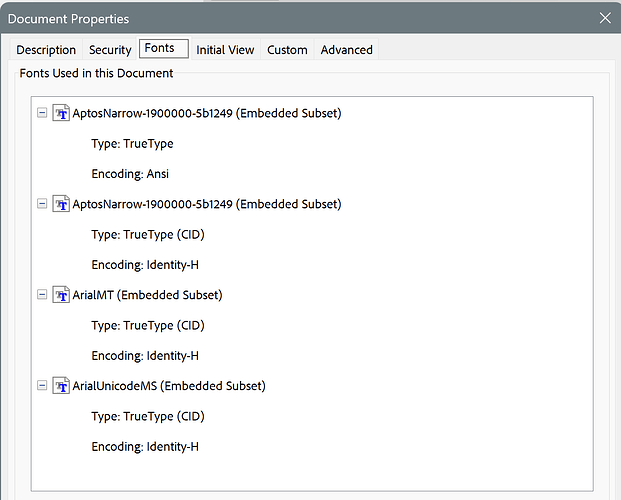The width and height of the screenshot is (621, 500).
Task: Click the font icon of the second AptosNarrow entry
Action: [60, 204]
